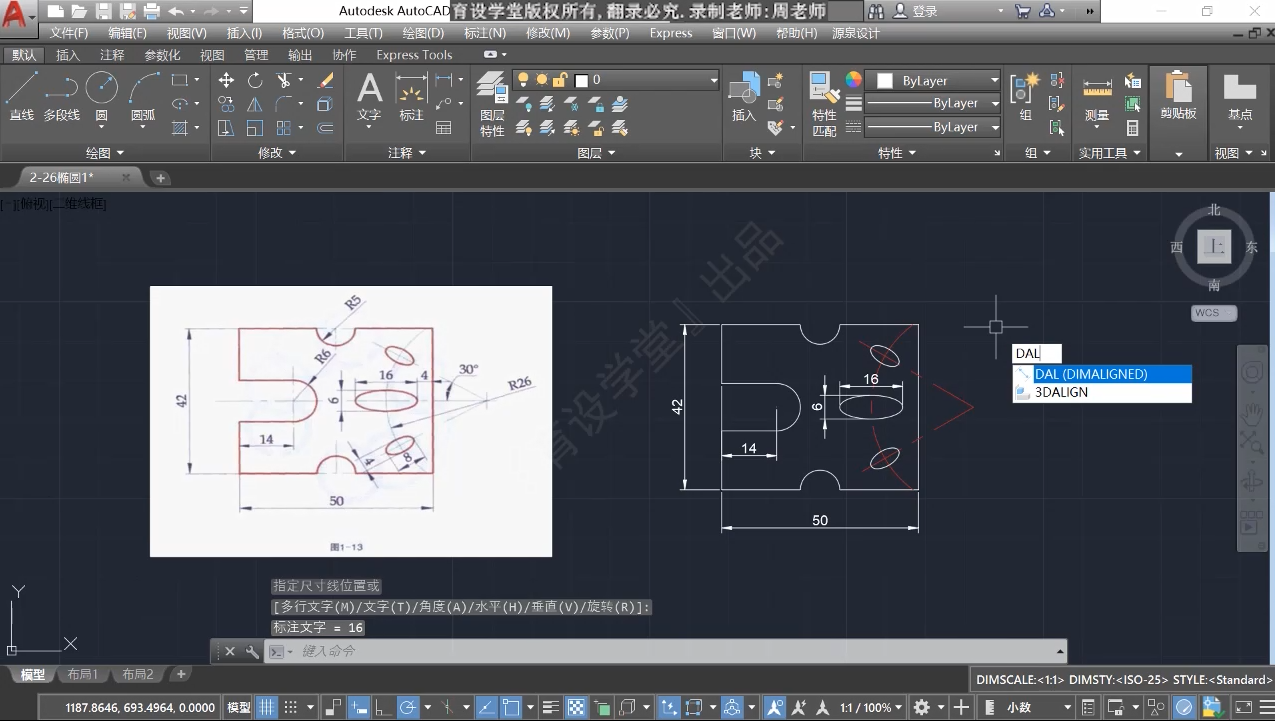Choose 3DALIGN from the autocomplete list
1275x721 pixels.
click(x=1102, y=393)
